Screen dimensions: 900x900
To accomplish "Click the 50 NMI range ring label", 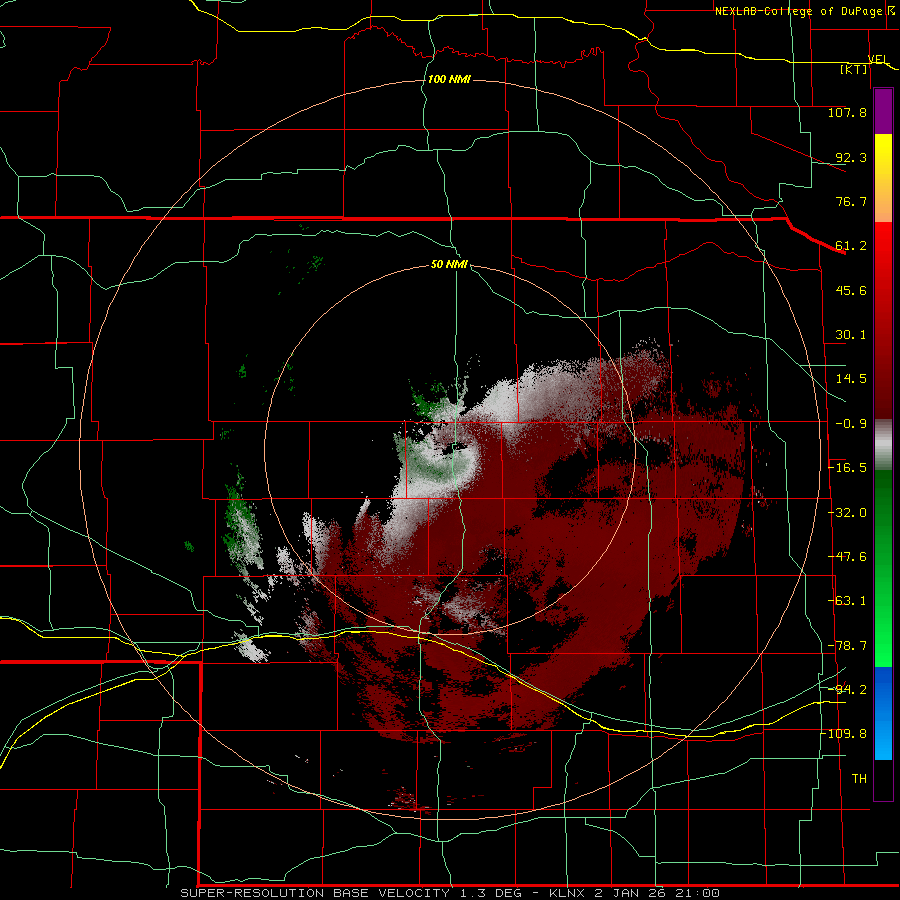I will coord(449,264).
